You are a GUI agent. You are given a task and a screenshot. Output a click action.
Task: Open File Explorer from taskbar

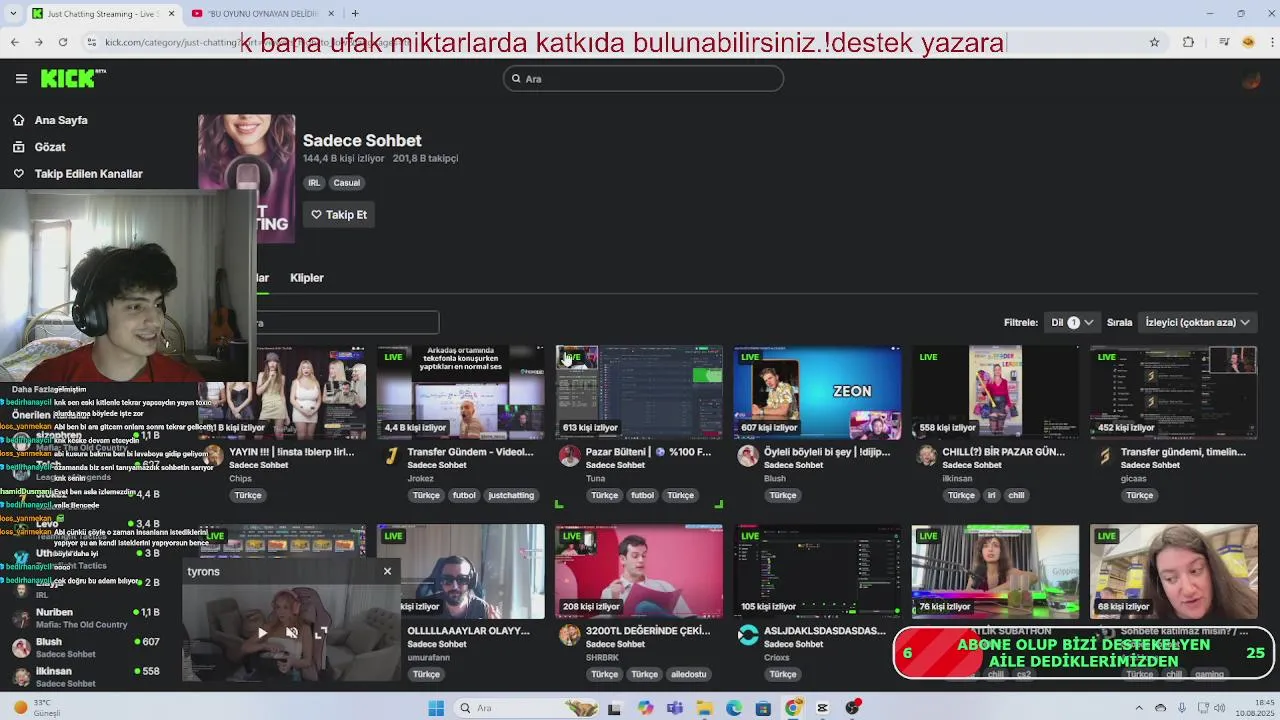click(x=704, y=708)
